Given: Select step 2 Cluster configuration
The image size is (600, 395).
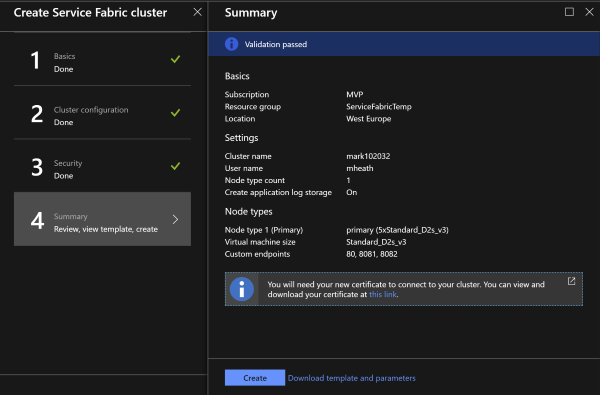Looking at the screenshot, I should 102,113.
